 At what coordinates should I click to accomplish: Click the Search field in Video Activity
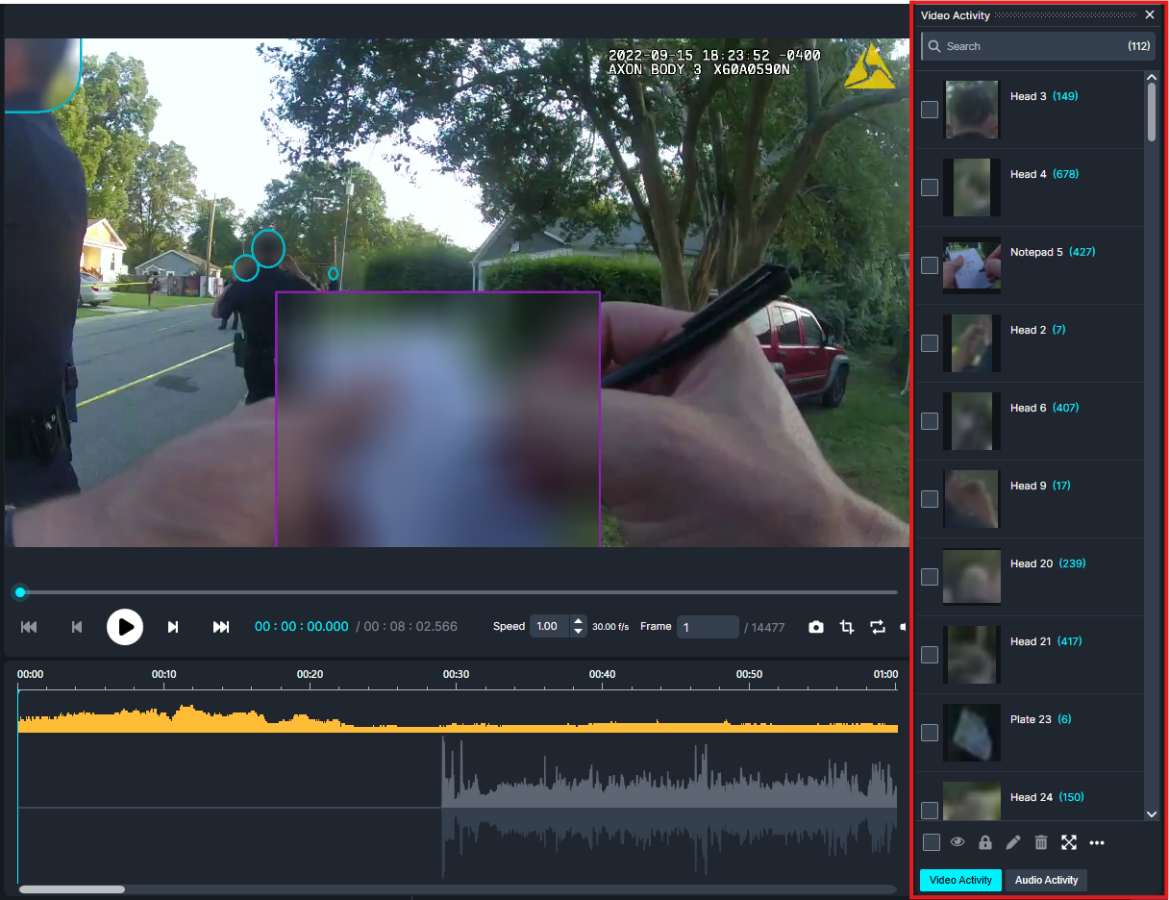coord(1030,46)
